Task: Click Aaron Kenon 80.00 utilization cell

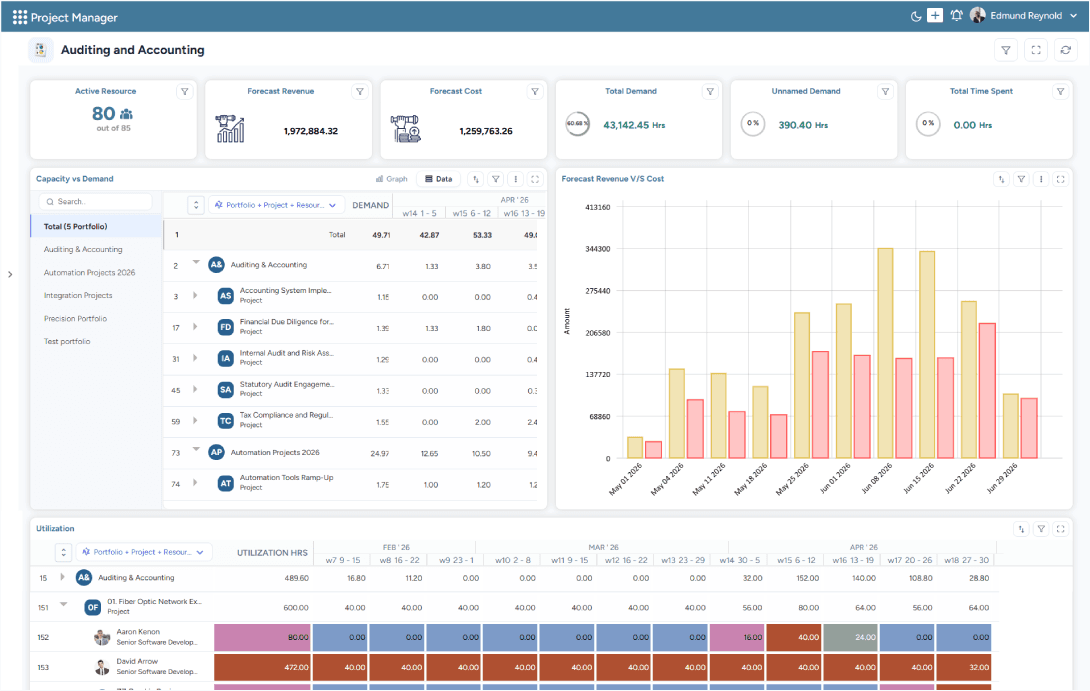Action: point(262,637)
